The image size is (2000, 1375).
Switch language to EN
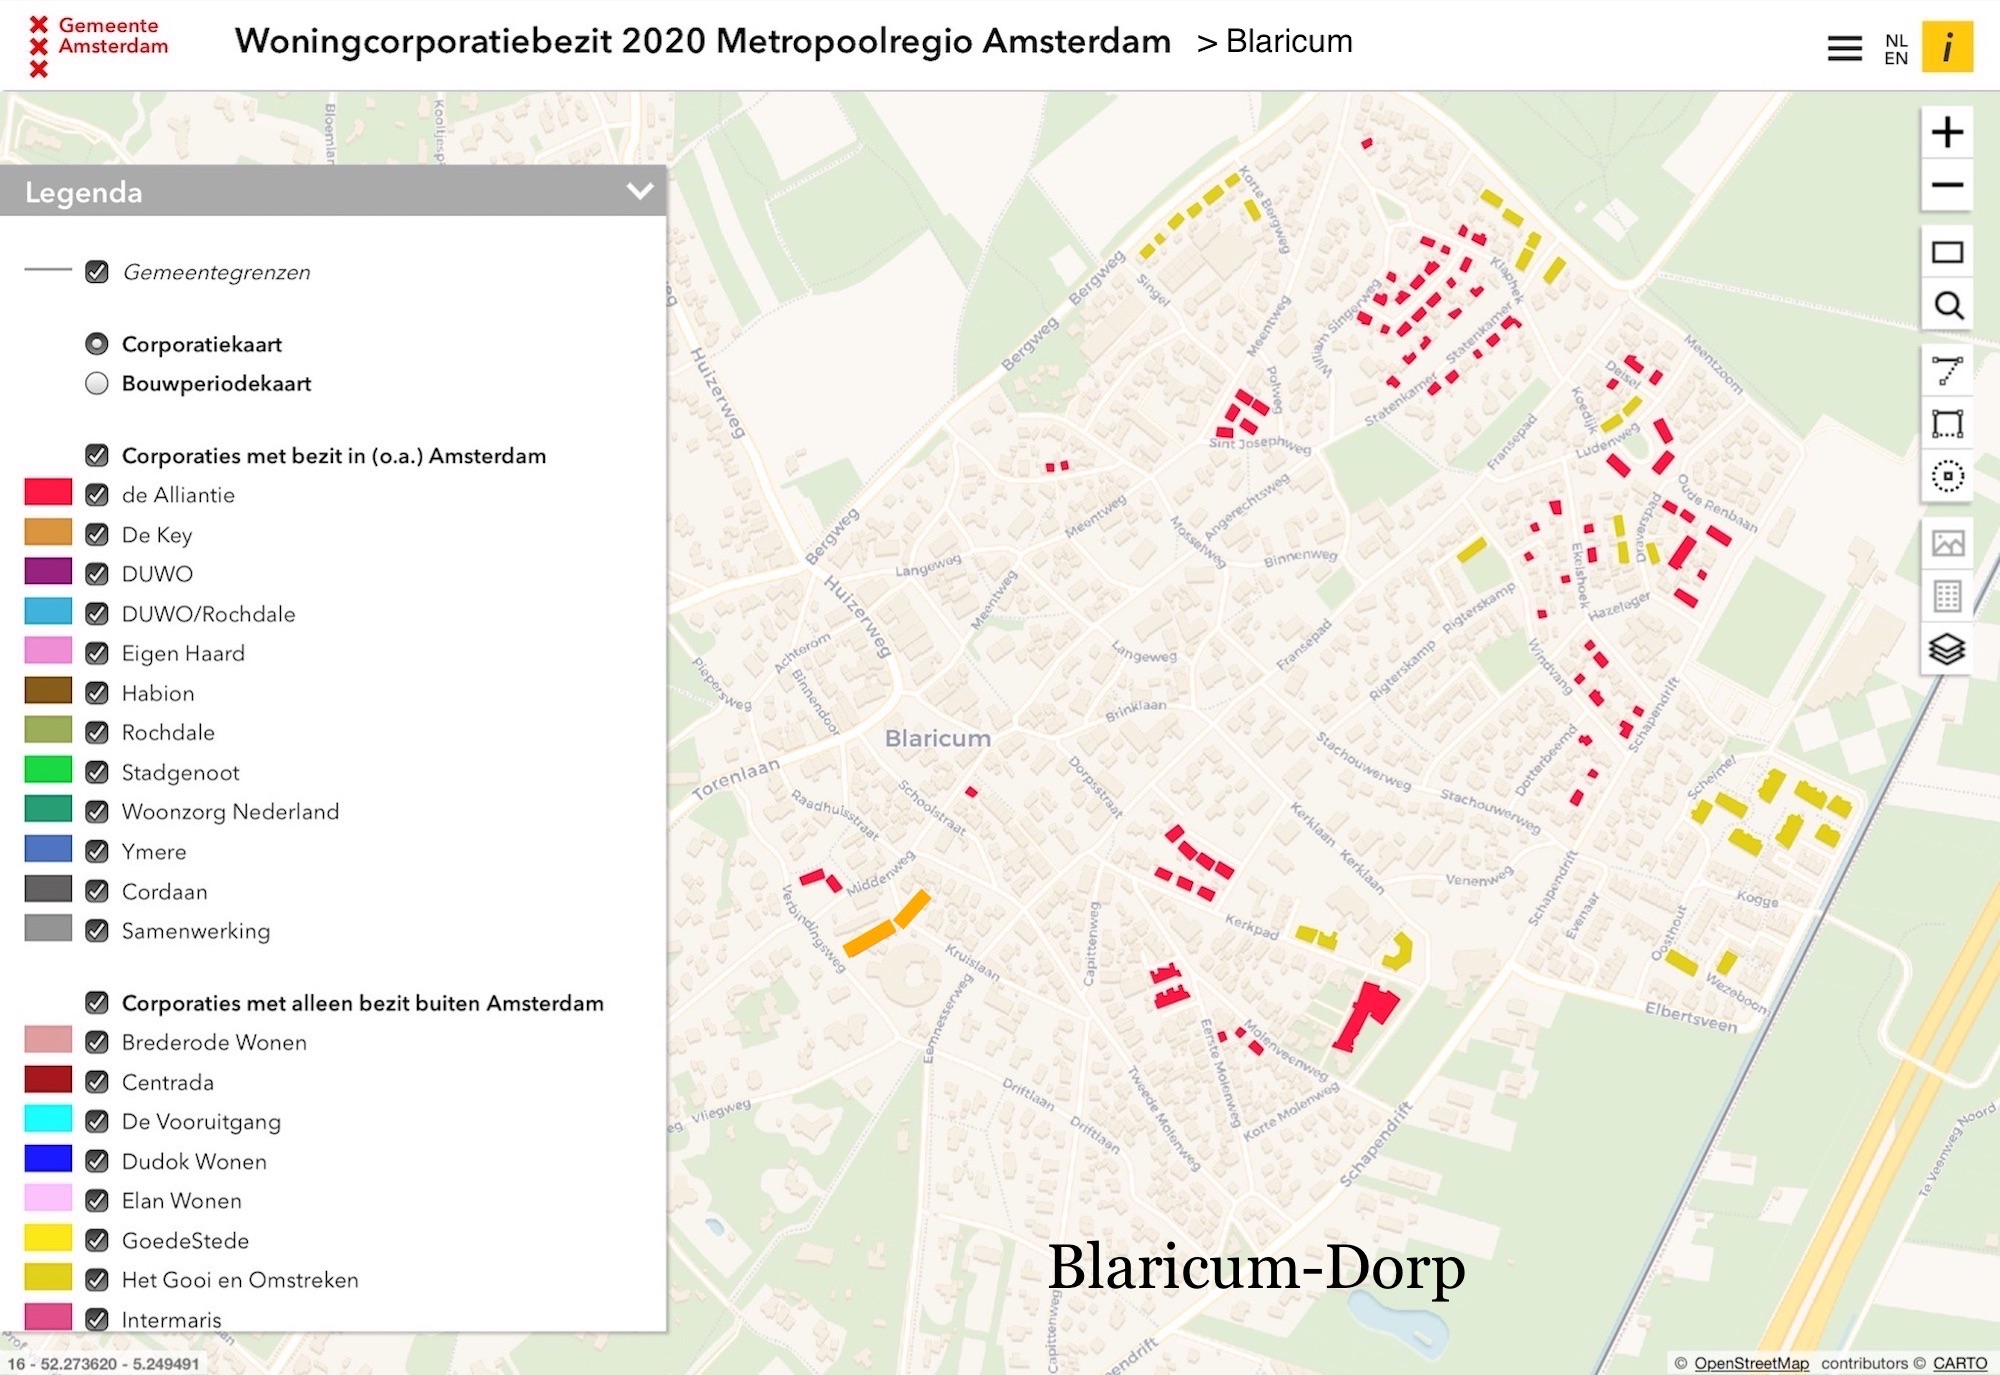[1895, 58]
